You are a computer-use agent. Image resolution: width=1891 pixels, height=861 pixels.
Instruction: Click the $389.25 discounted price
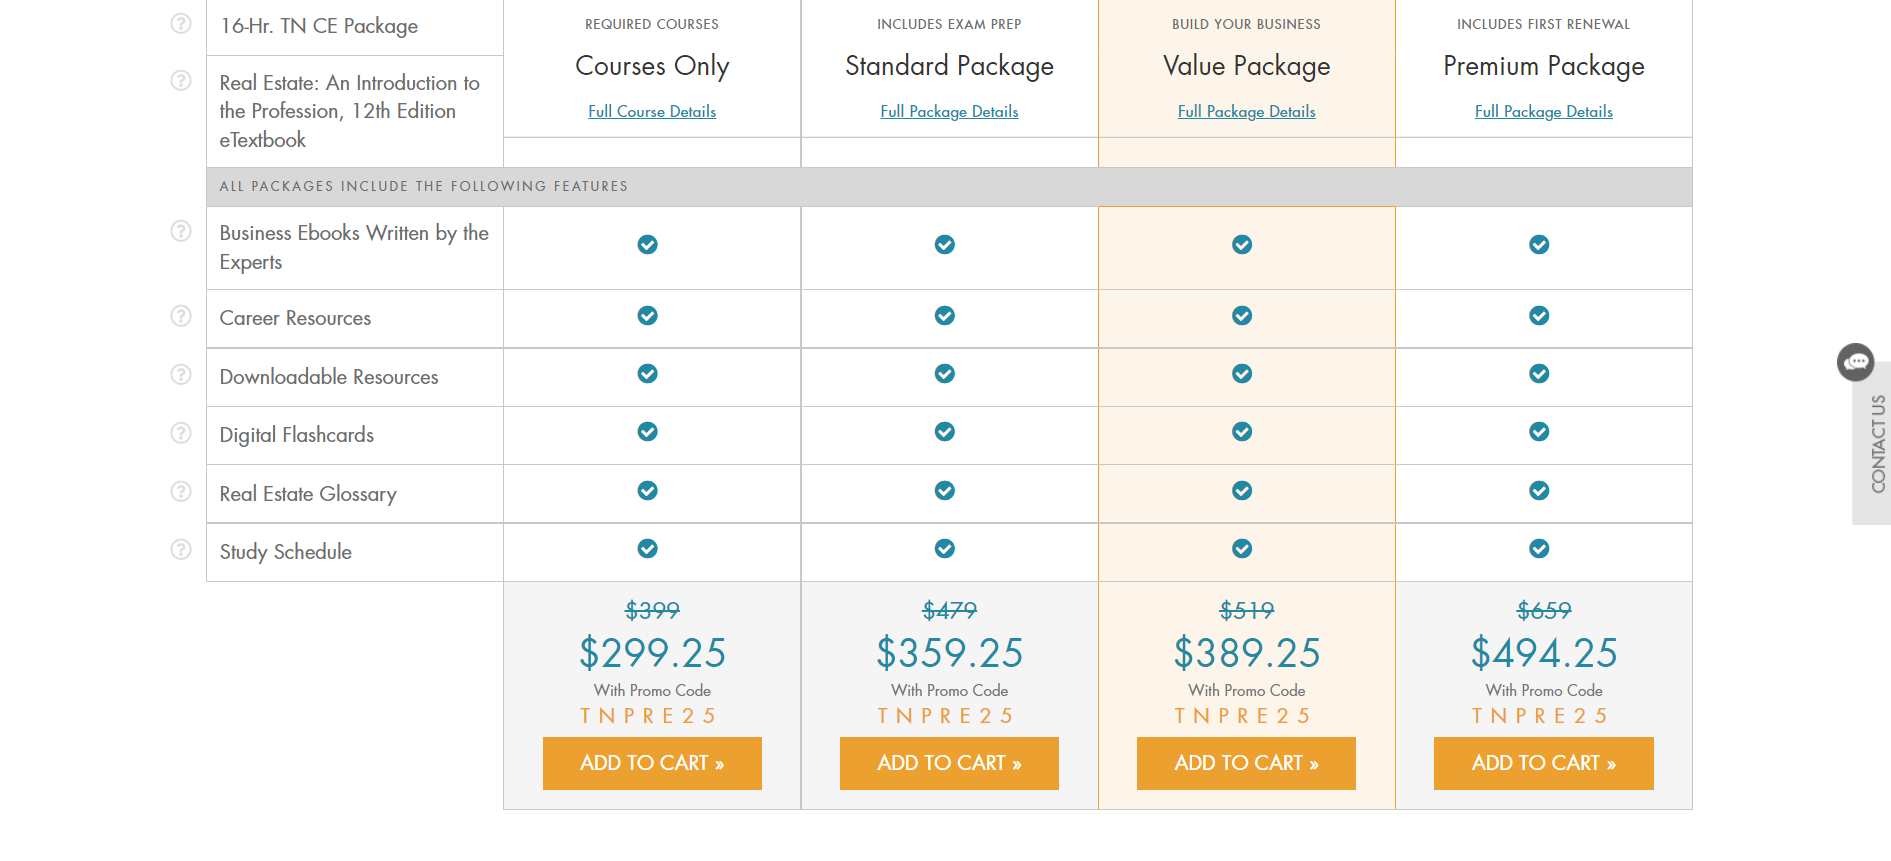tap(1246, 653)
